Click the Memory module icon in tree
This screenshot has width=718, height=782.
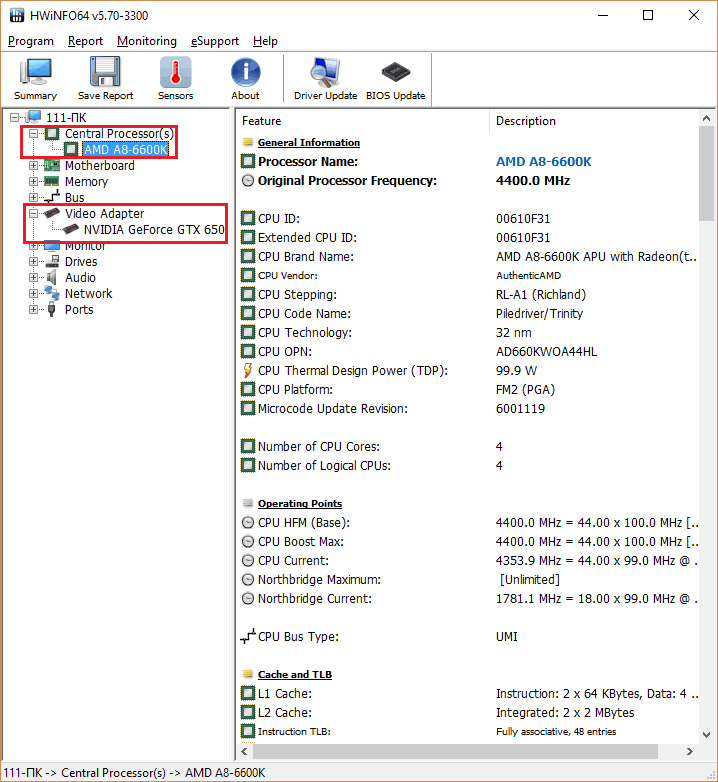click(51, 182)
